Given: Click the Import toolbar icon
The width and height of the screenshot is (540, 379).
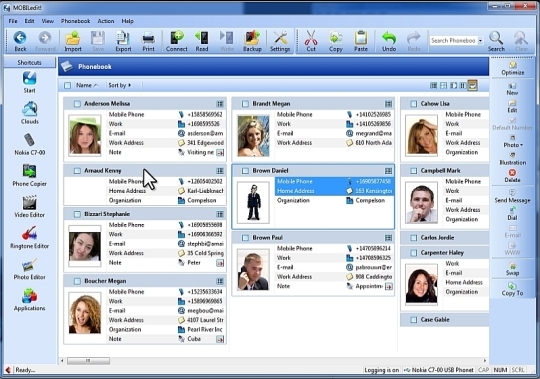Looking at the screenshot, I should (x=73, y=41).
